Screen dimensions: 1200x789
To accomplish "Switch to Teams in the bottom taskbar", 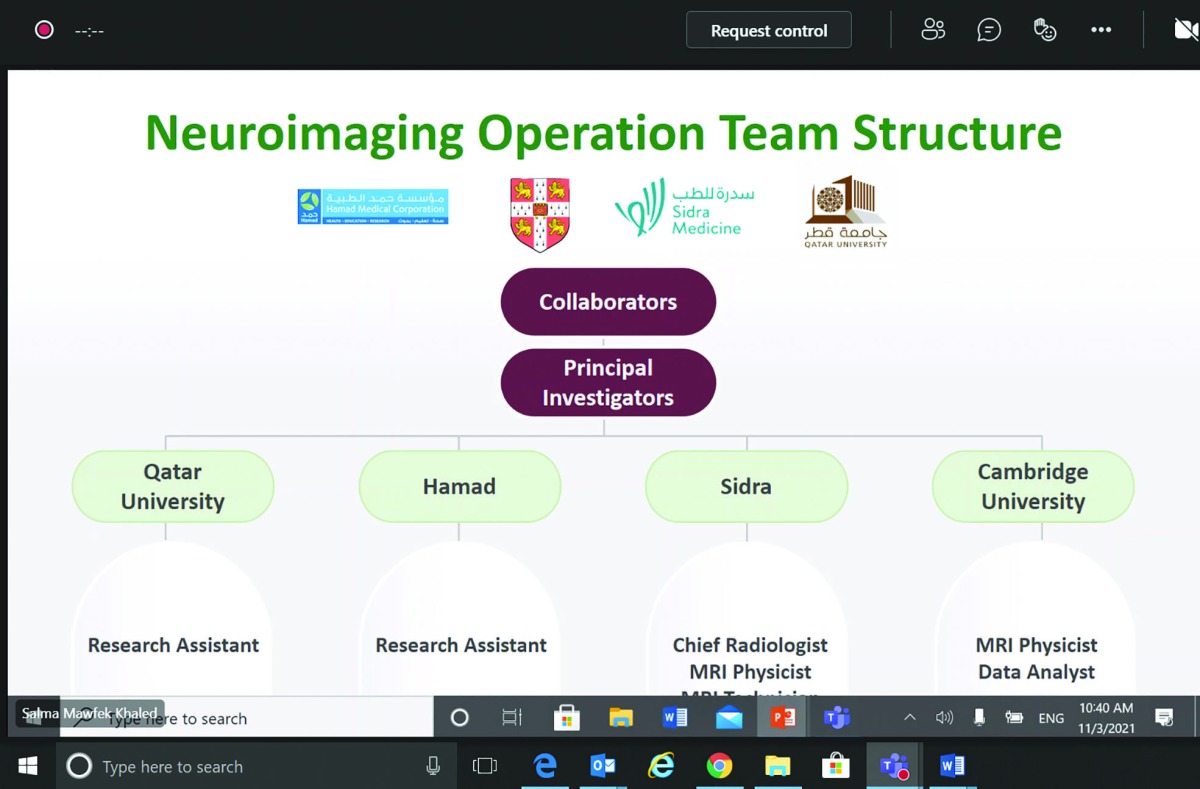I will coord(893,766).
